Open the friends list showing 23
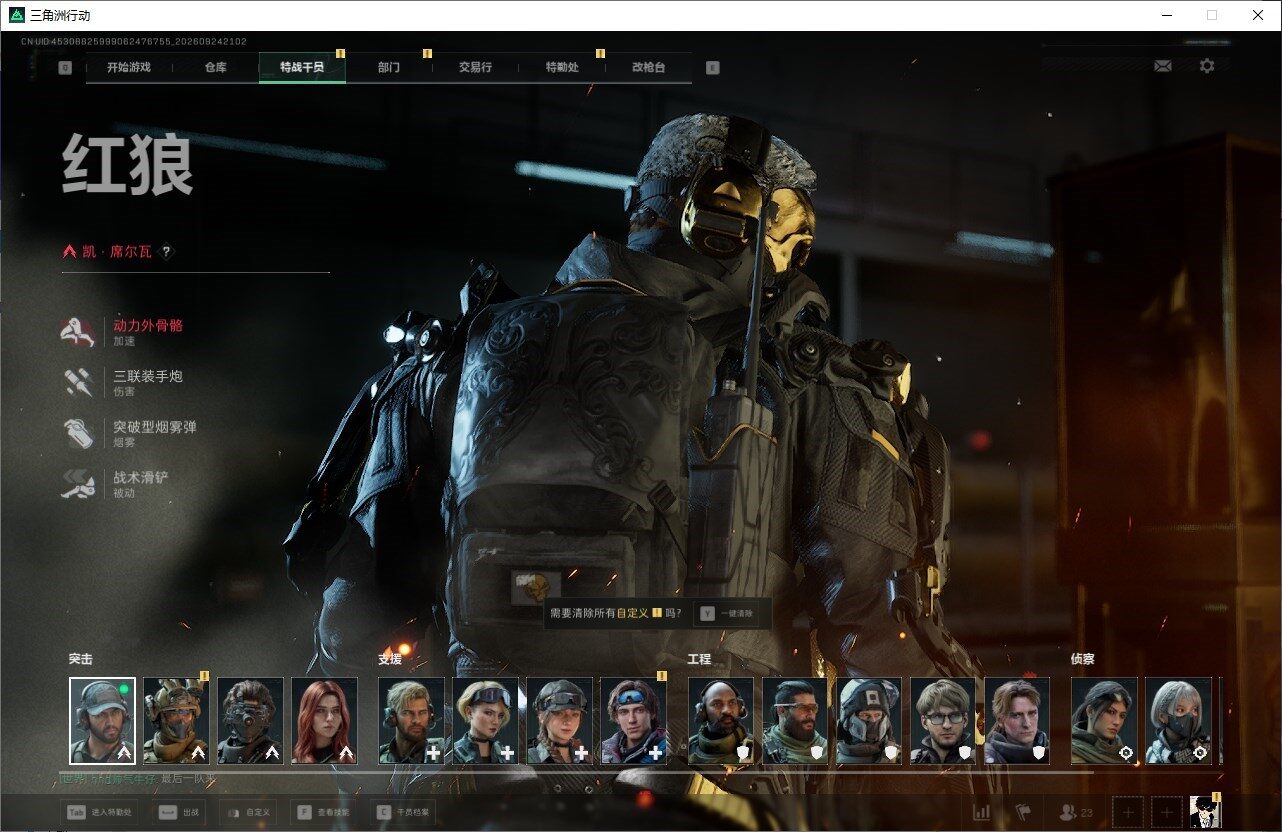Screen dimensions: 1282x832 click(1076, 813)
